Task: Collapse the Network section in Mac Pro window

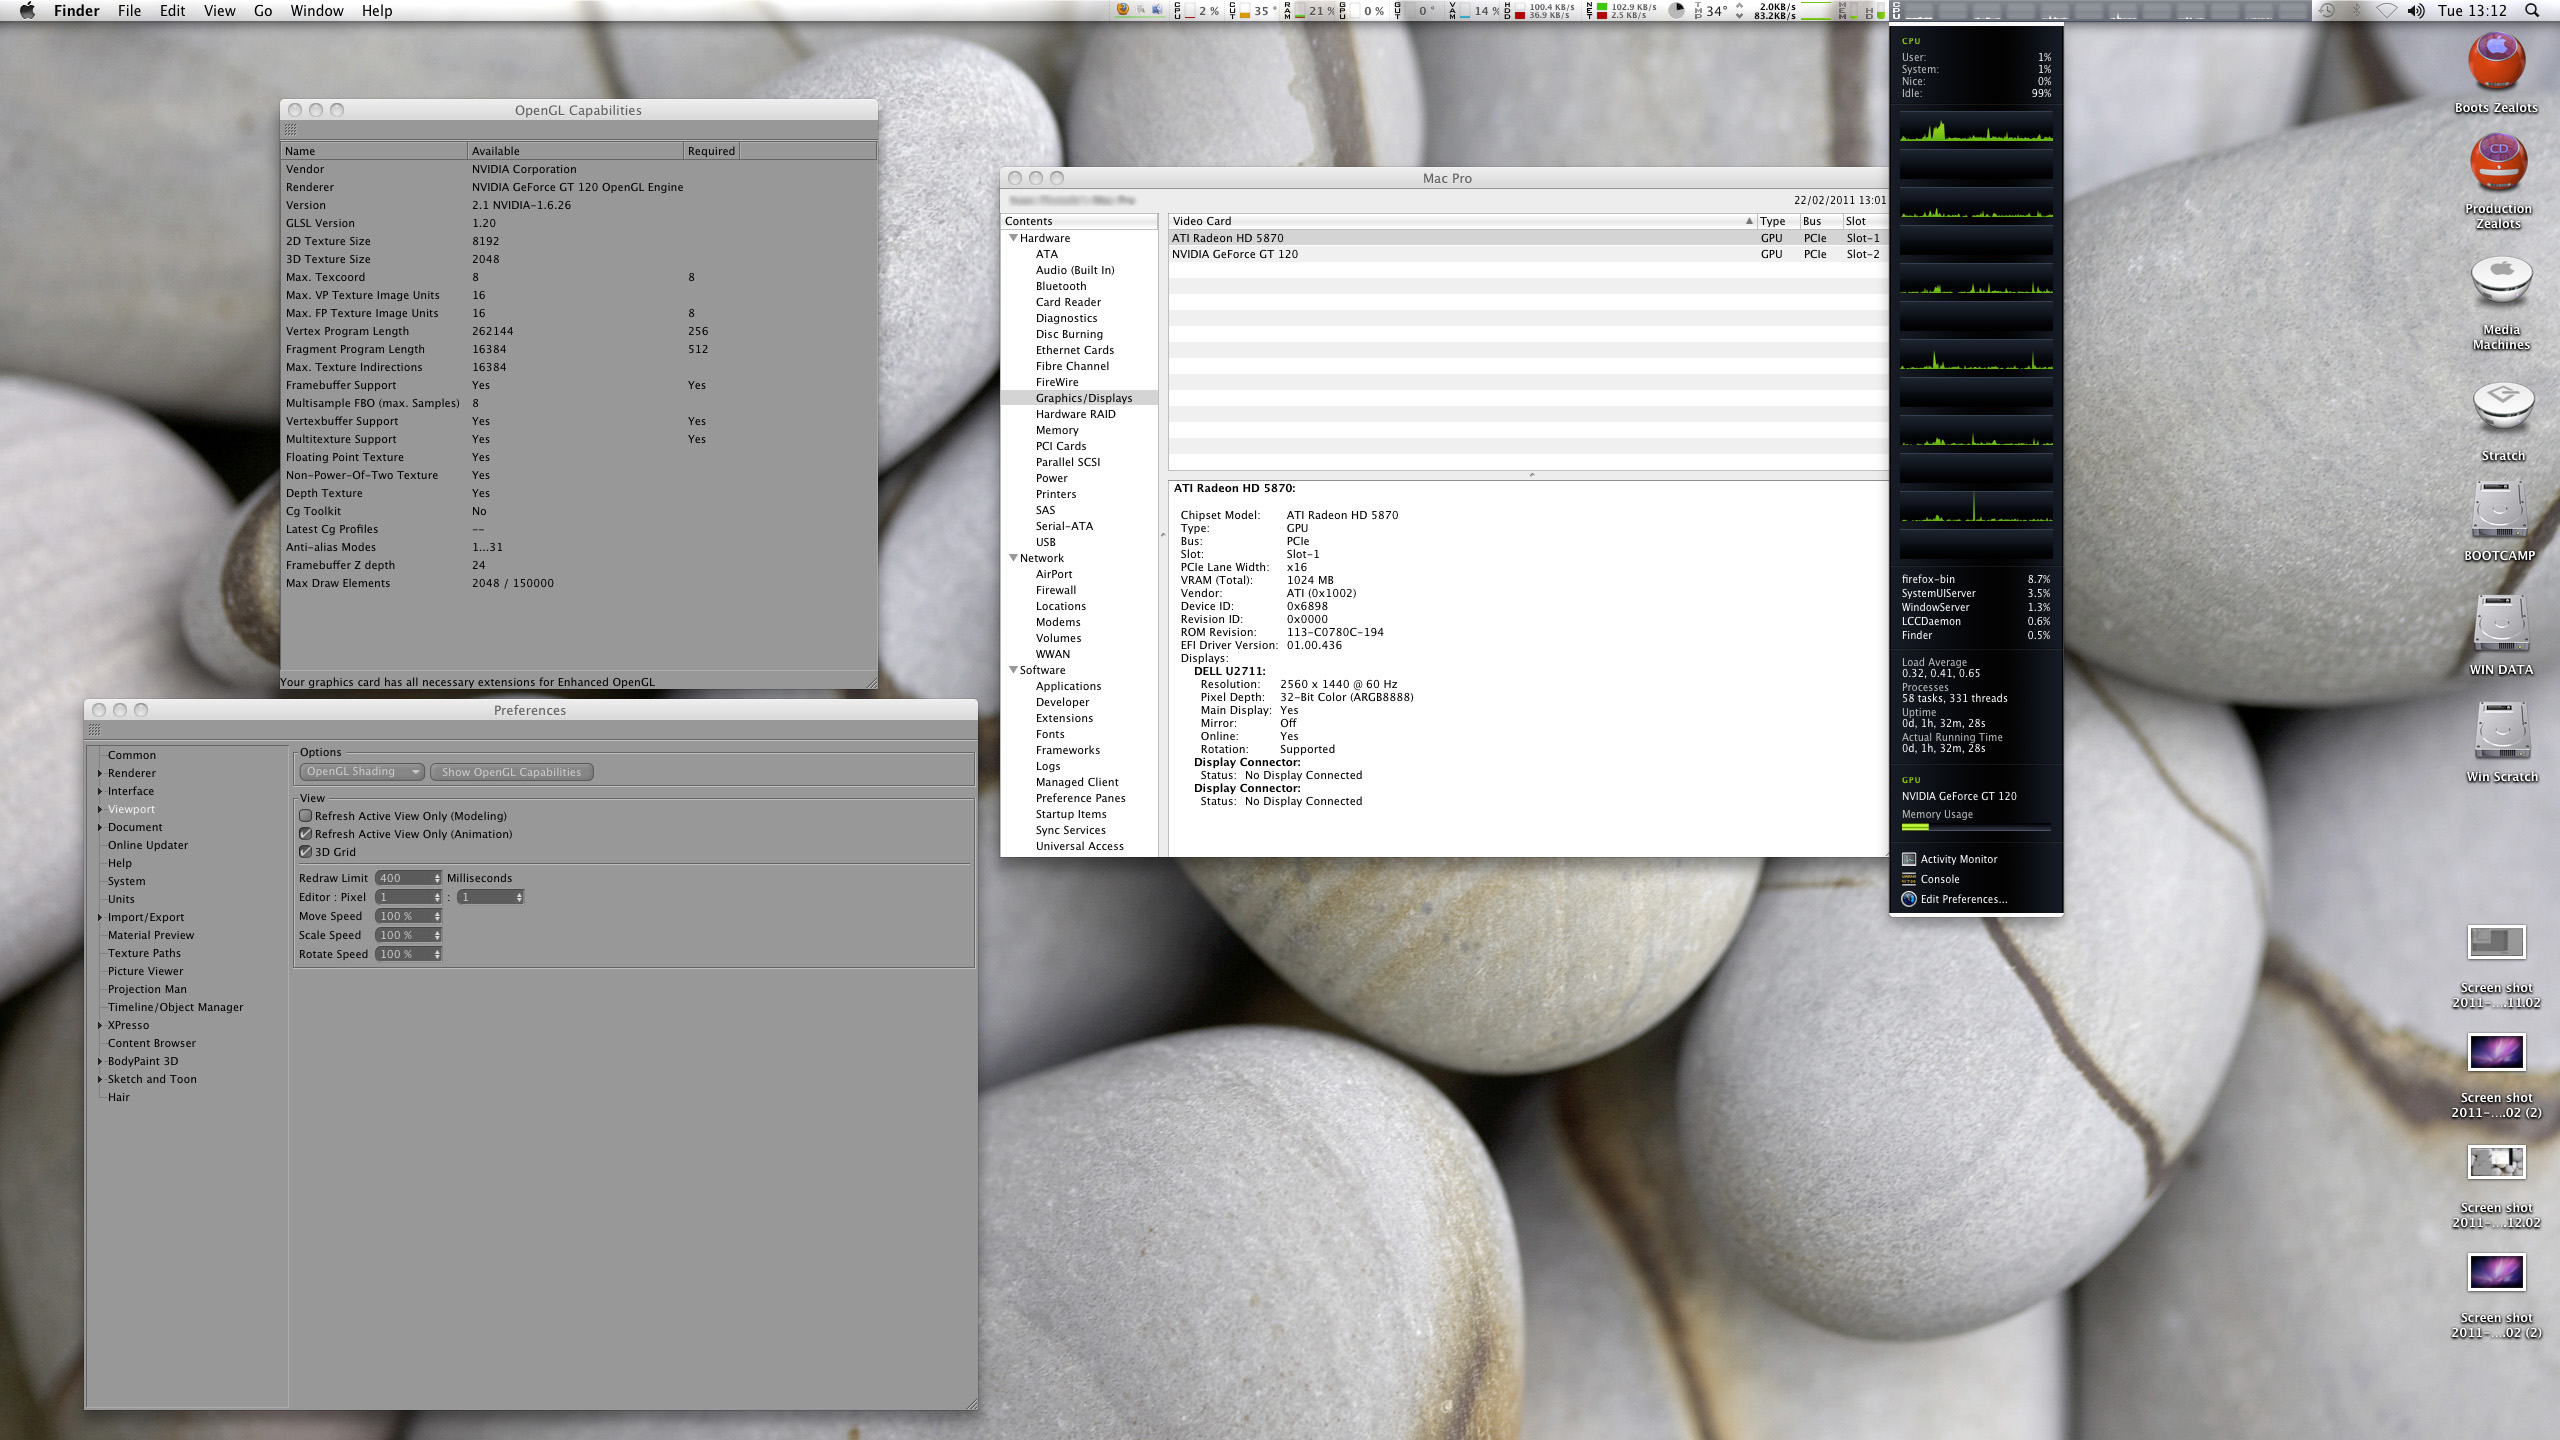Action: [1013, 558]
